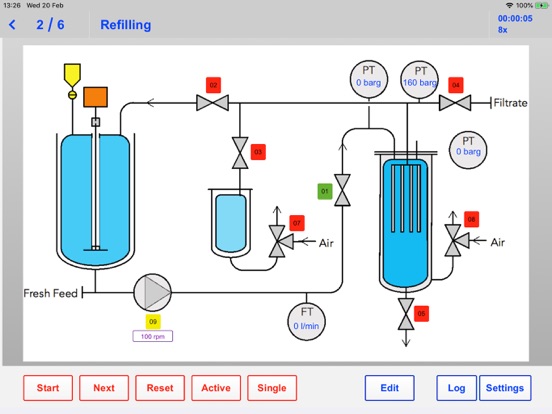Click the Filtrate valve 04 symbol

tap(455, 103)
